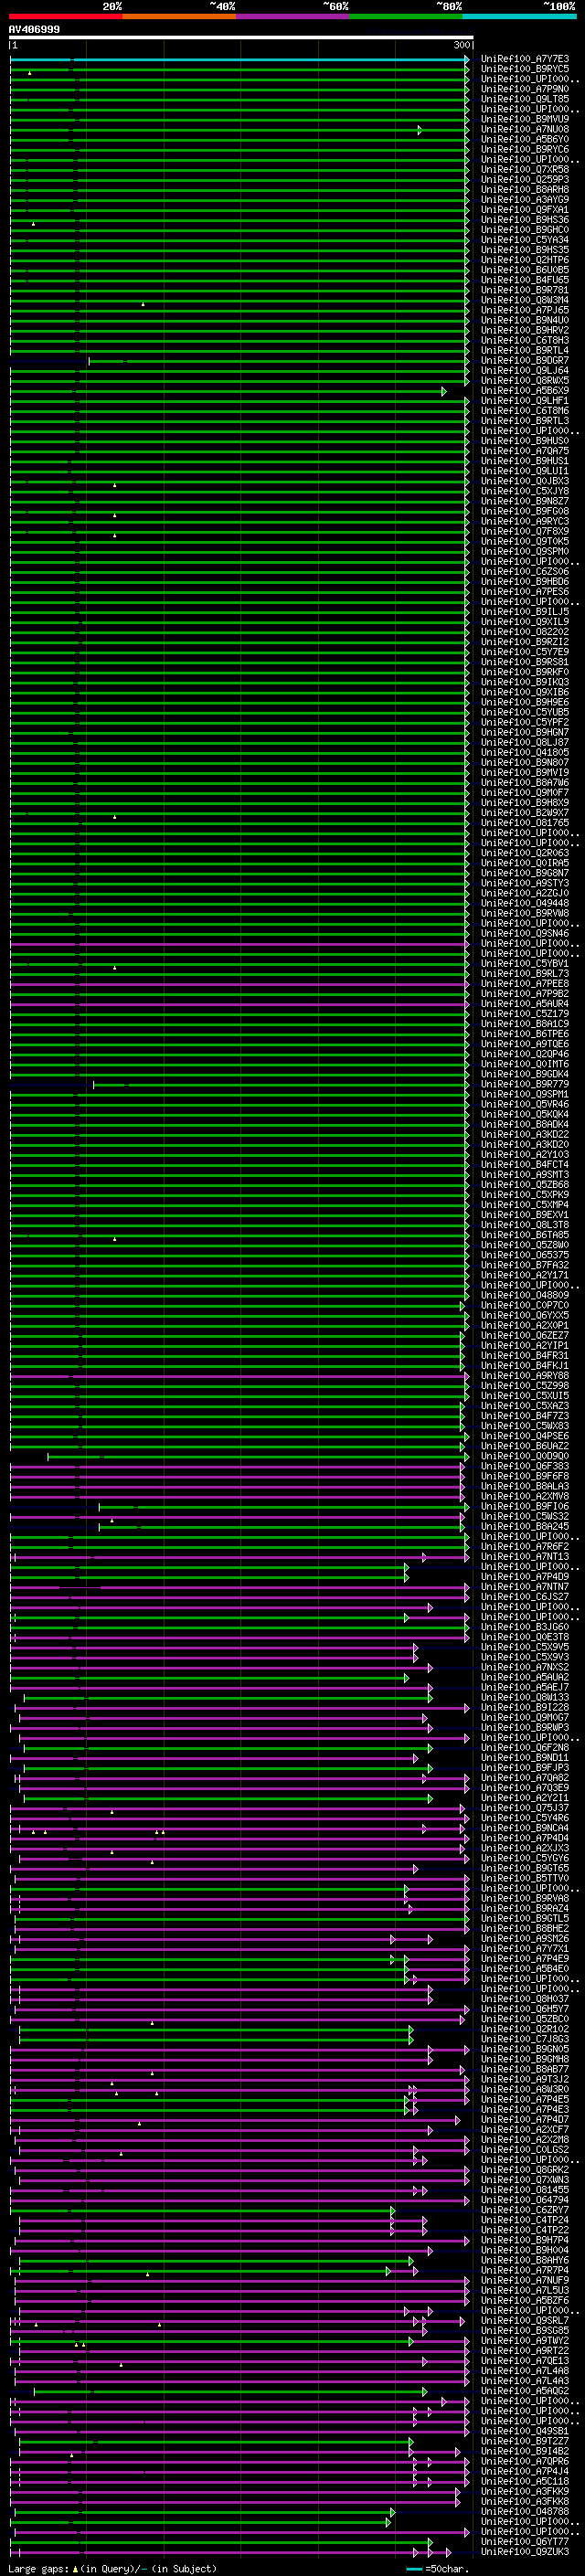Select hit UniRef100_B9DGR7

coord(525,361)
